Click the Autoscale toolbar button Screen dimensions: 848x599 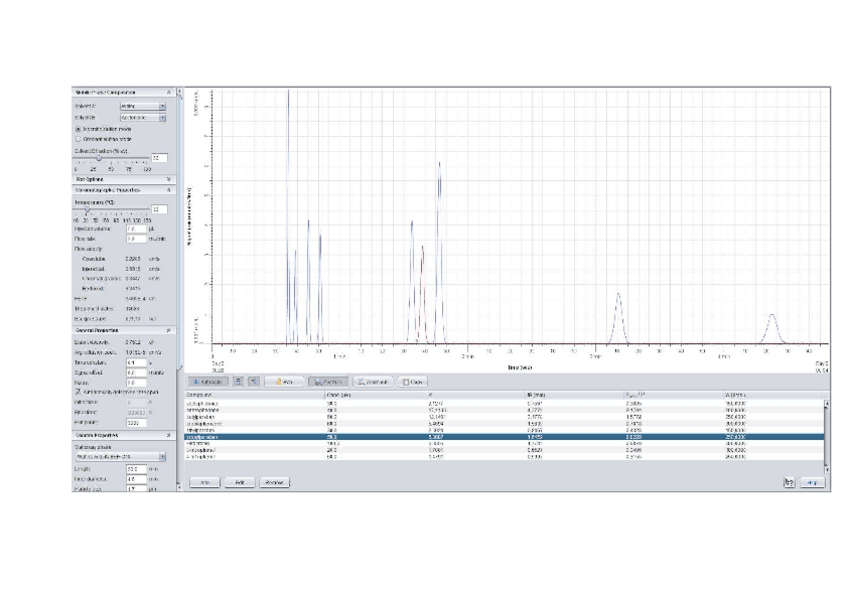click(207, 382)
